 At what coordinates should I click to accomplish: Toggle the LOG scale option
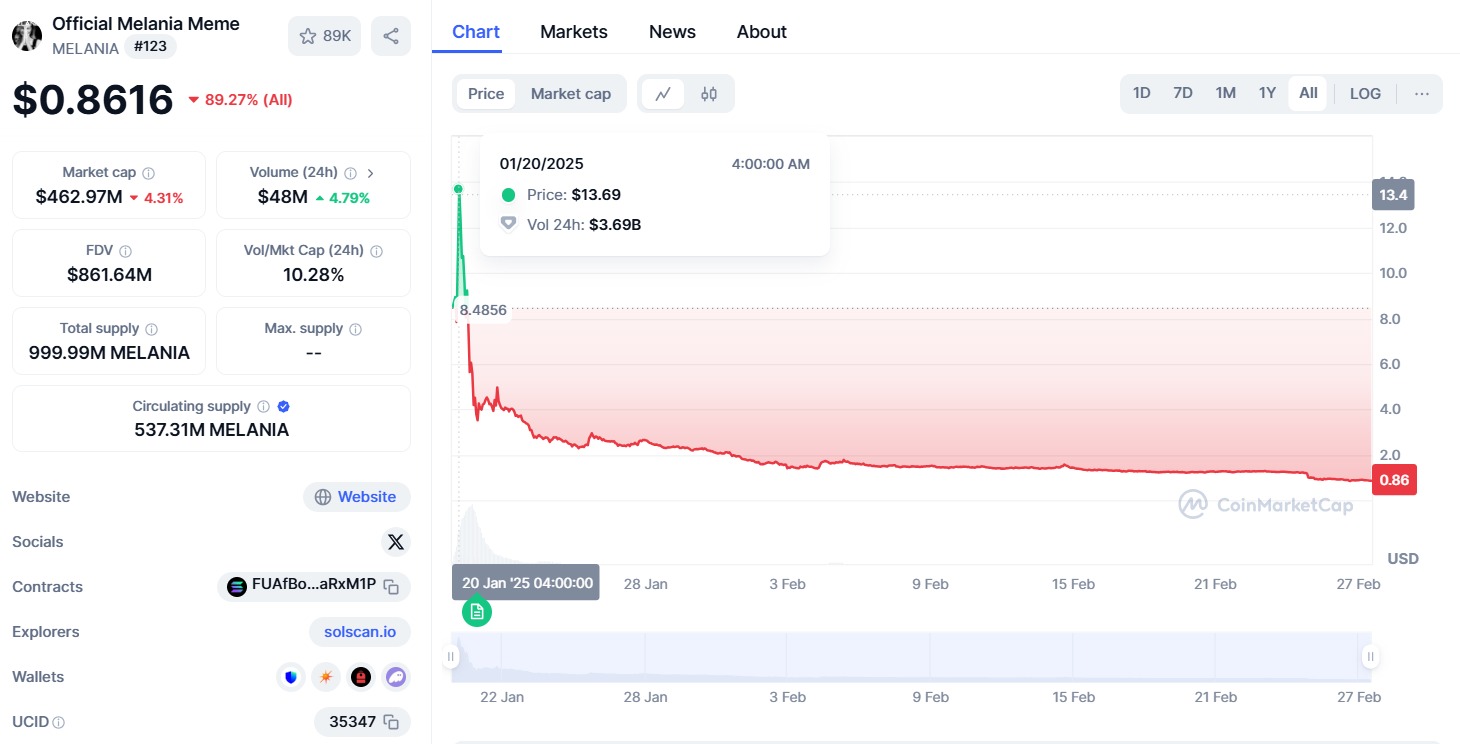[x=1365, y=94]
